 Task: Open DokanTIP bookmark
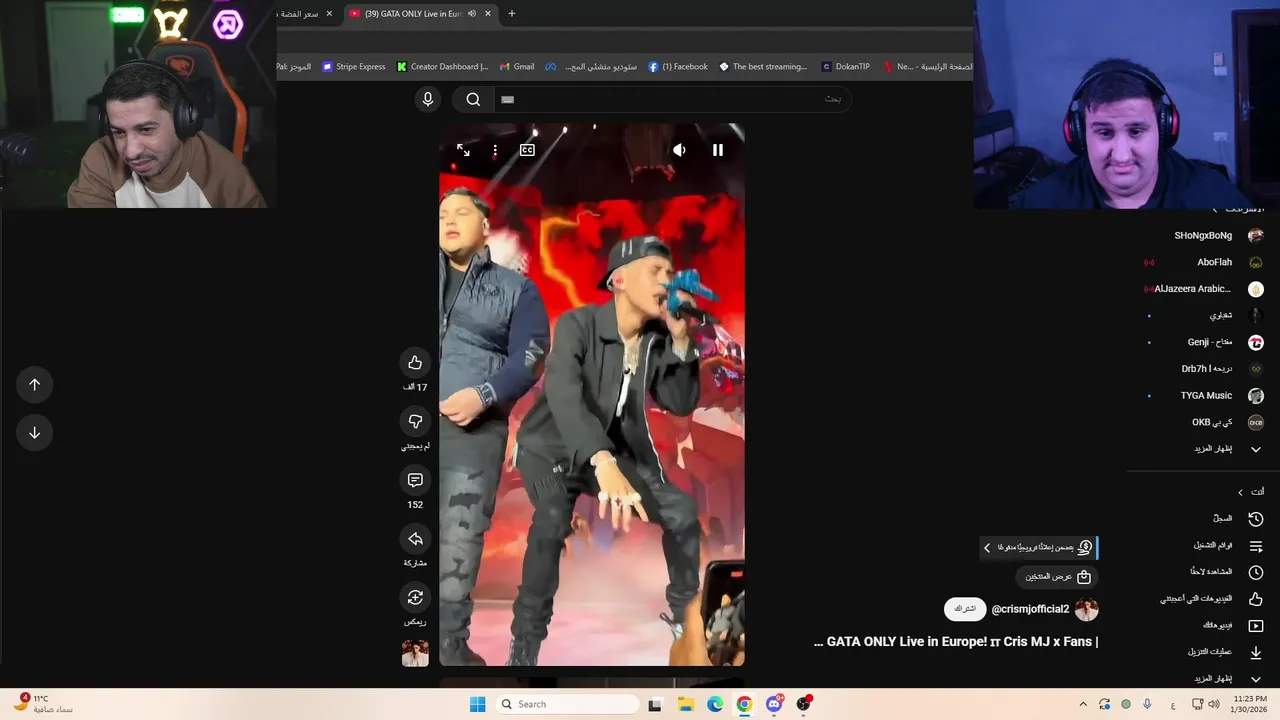coord(846,67)
